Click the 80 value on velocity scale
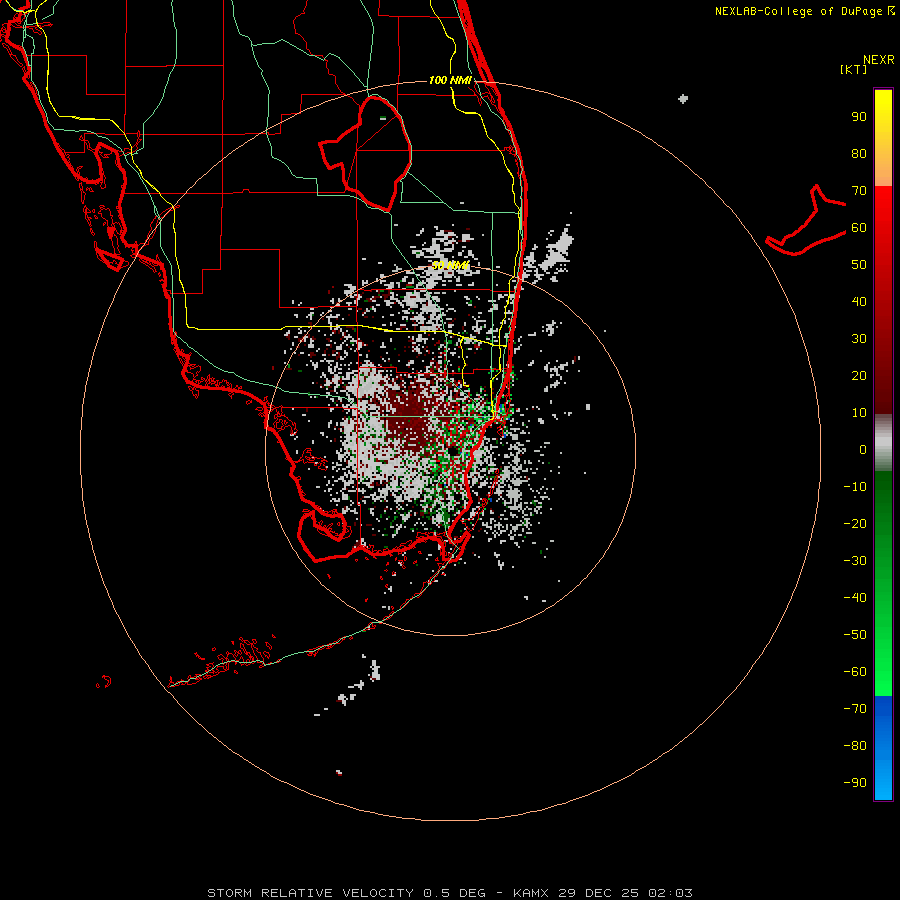Image resolution: width=900 pixels, height=900 pixels. click(x=859, y=154)
